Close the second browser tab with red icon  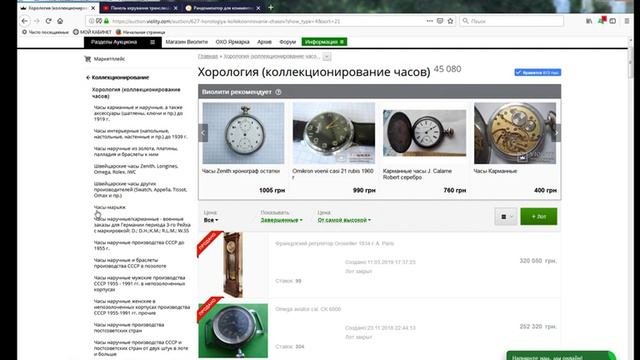click(x=176, y=8)
